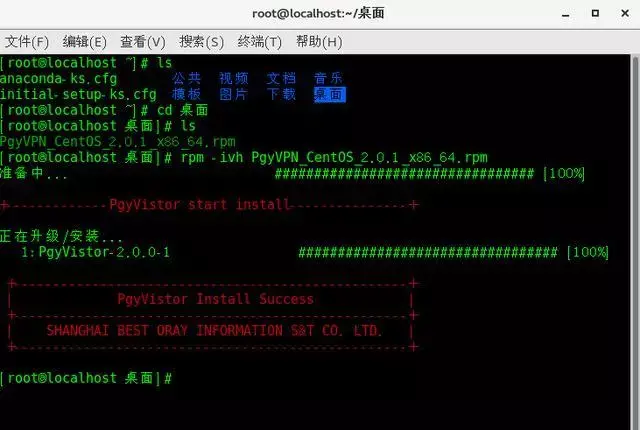
Task: Click the 图片 directory entry
Action: (234, 95)
